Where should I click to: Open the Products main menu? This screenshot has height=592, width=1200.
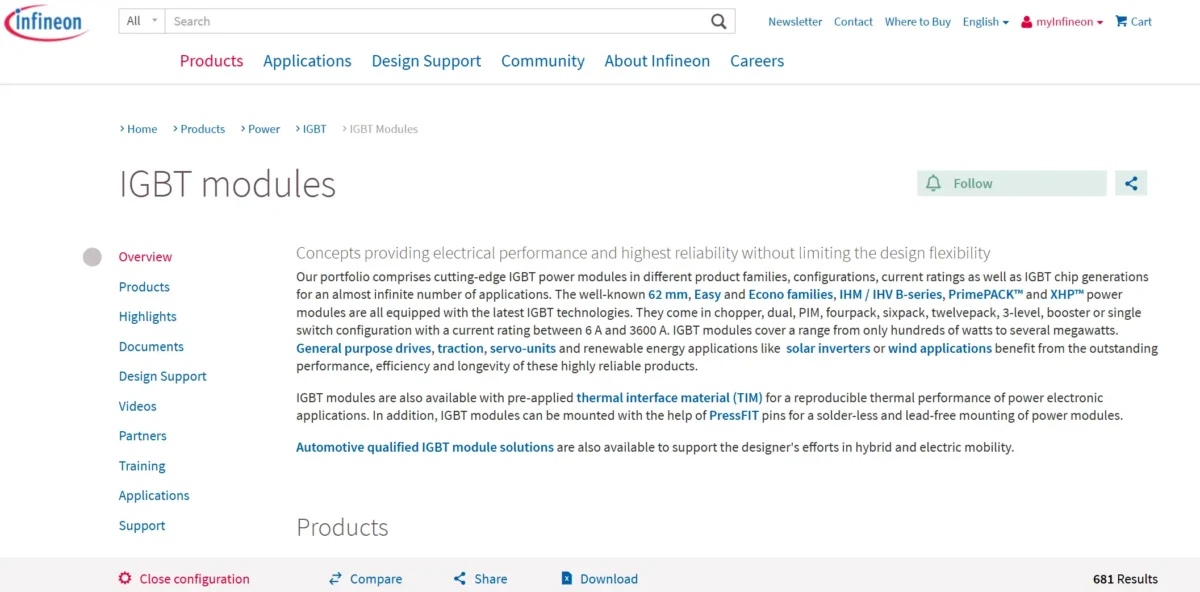coord(212,61)
